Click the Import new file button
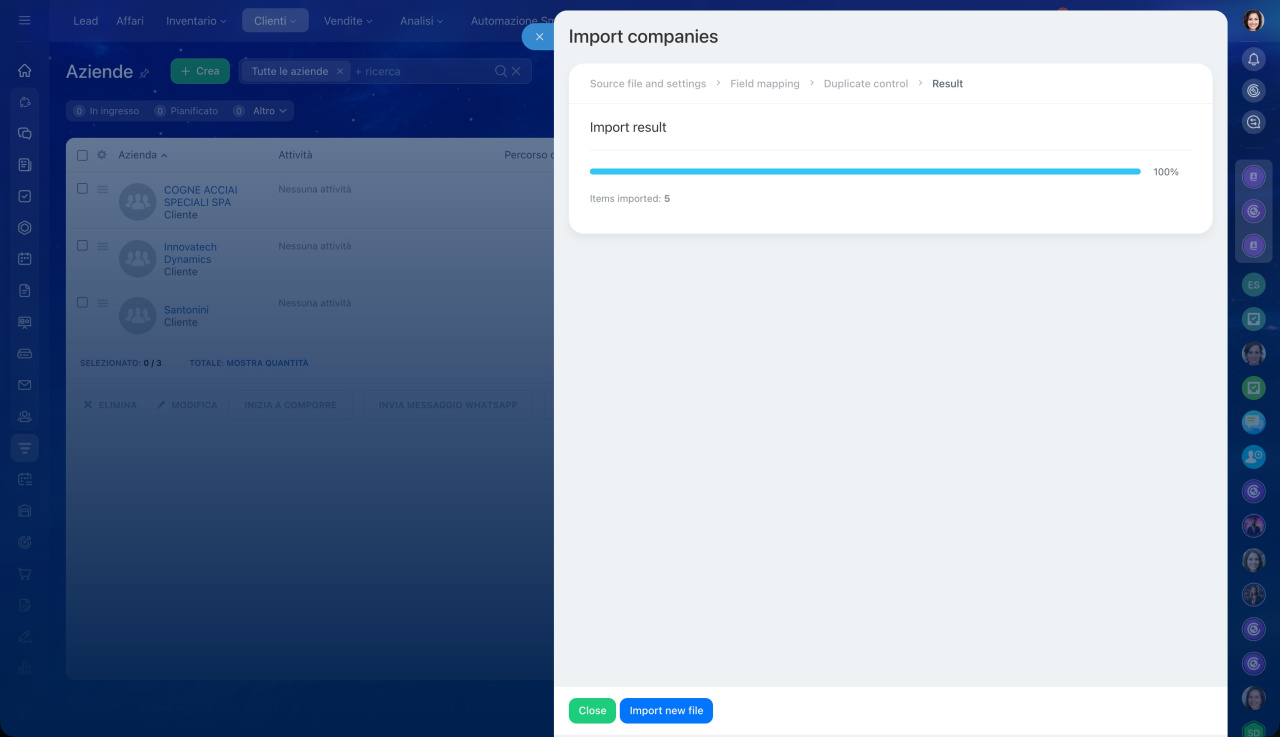The height and width of the screenshot is (737, 1280). (x=666, y=711)
